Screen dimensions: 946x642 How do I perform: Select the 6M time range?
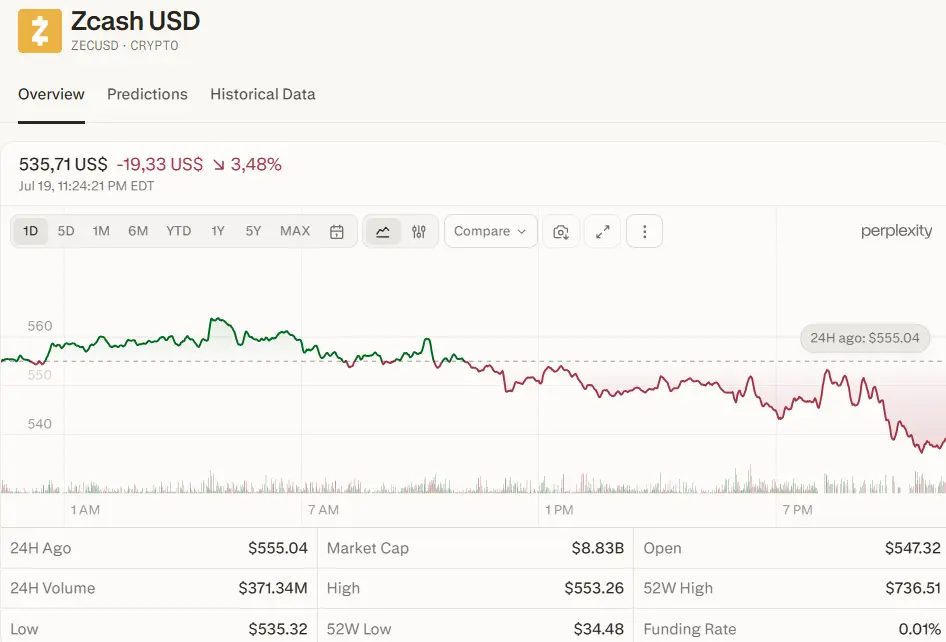(138, 231)
